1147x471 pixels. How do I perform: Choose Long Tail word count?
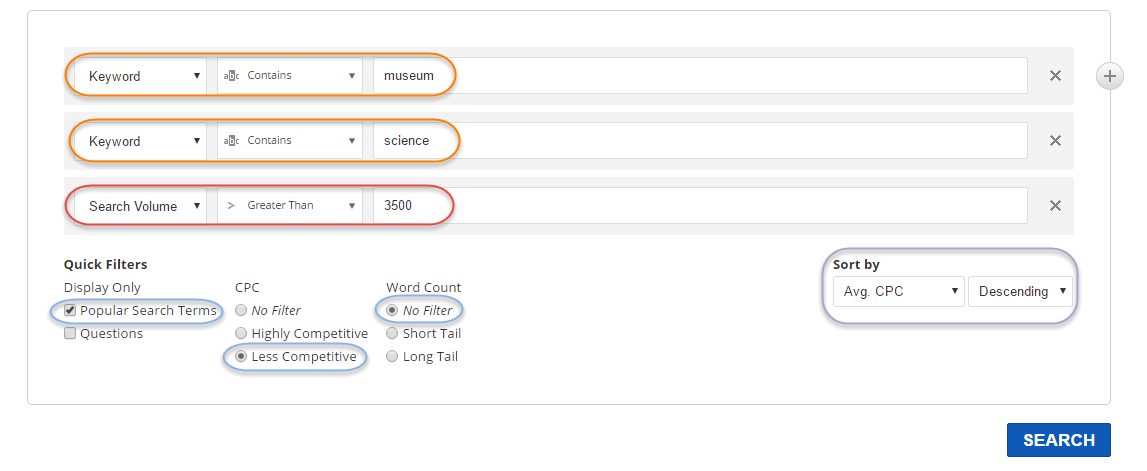pyautogui.click(x=392, y=357)
